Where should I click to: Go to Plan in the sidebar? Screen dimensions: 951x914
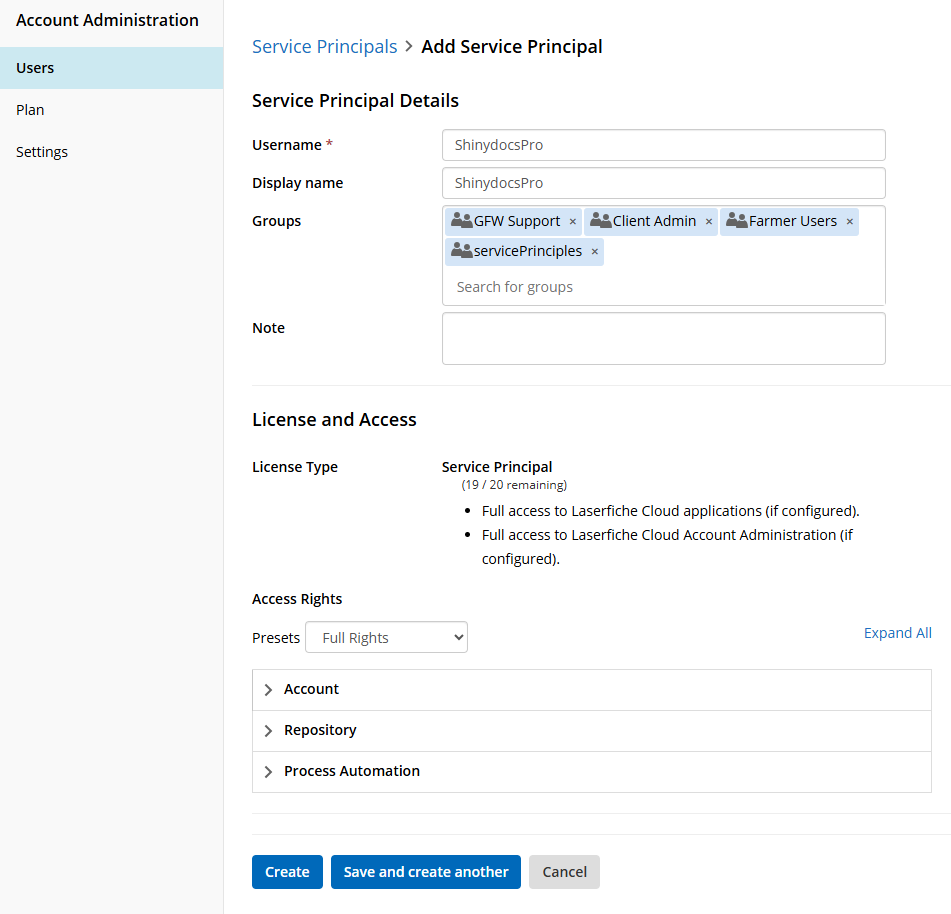[30, 110]
